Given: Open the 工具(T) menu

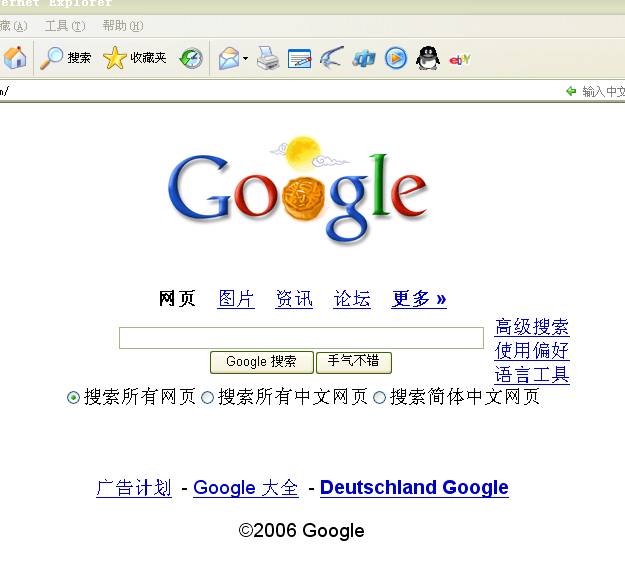Looking at the screenshot, I should (65, 26).
